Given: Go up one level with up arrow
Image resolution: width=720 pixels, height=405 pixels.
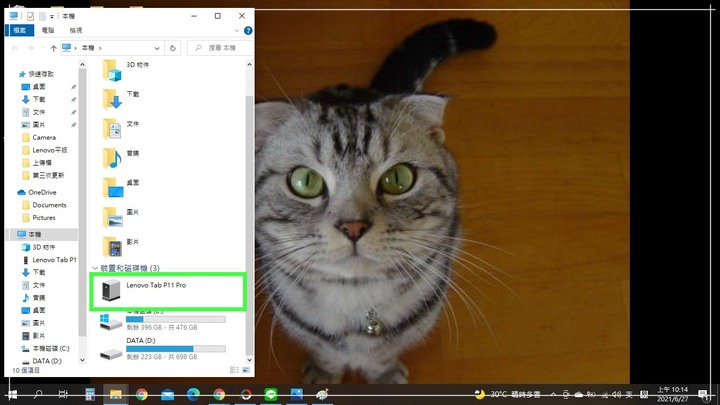Looking at the screenshot, I should point(53,48).
